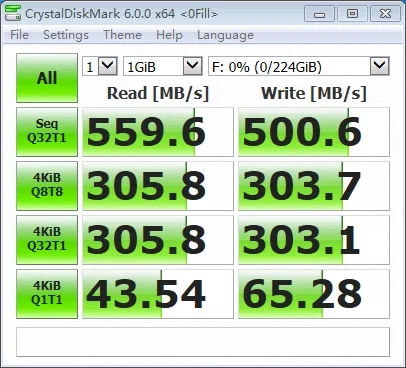Open the Theme menu
Screen dimensions: 406x368
[122, 35]
